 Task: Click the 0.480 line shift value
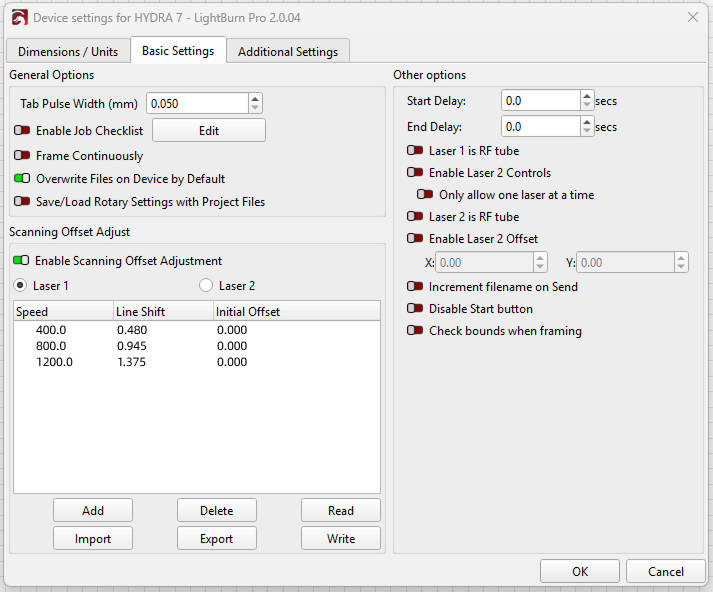pyautogui.click(x=132, y=330)
